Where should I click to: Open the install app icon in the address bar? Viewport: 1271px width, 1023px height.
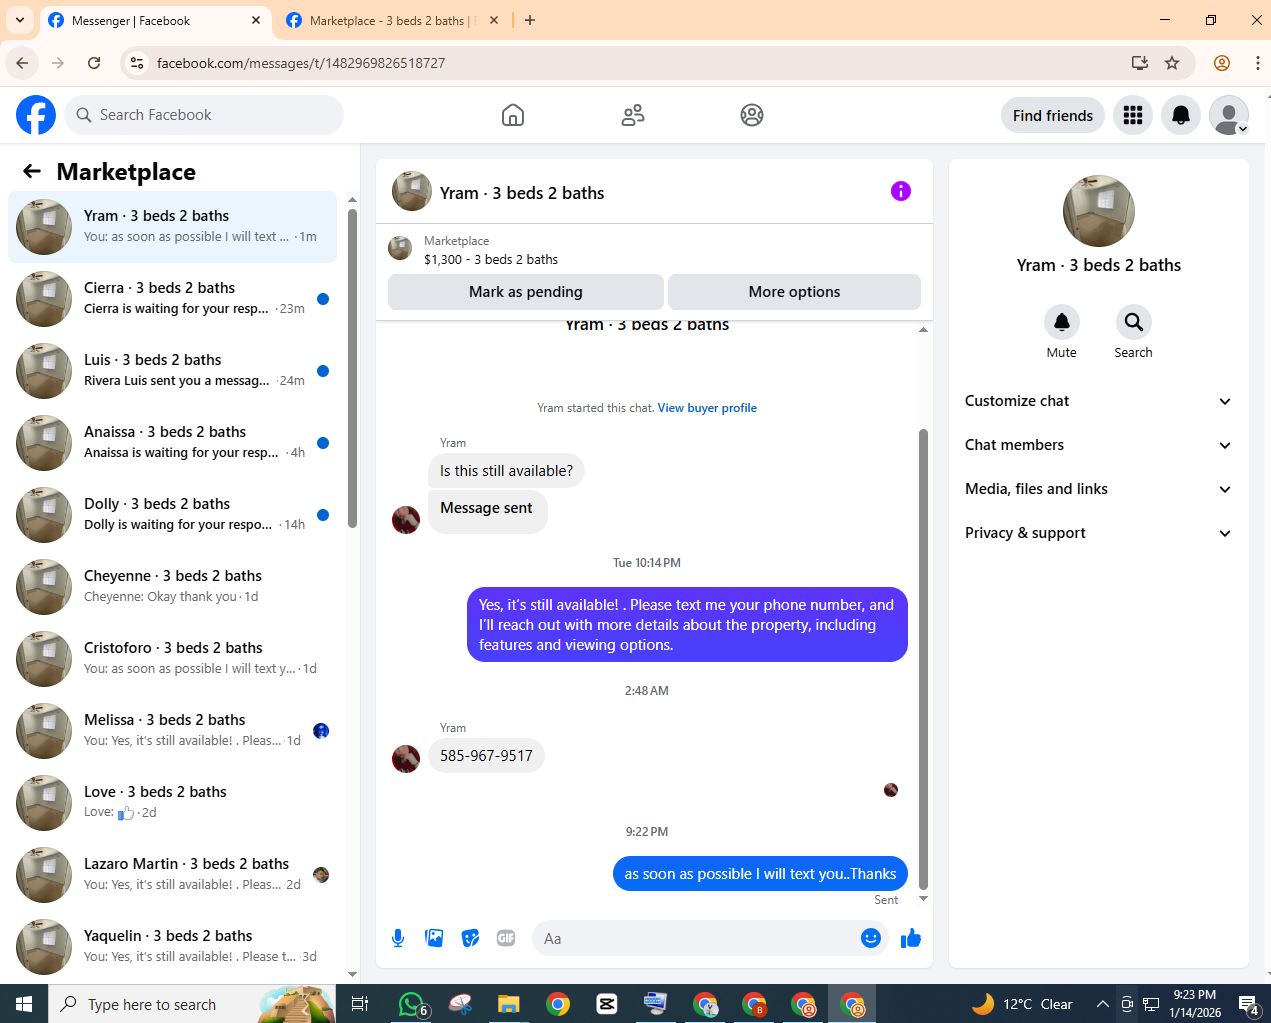click(x=1139, y=63)
